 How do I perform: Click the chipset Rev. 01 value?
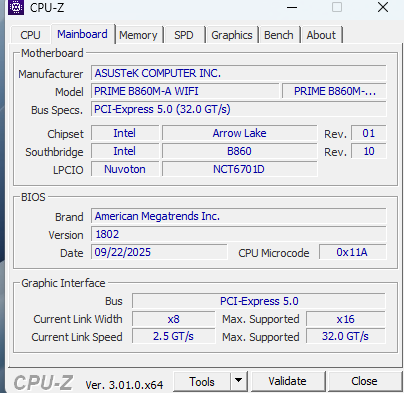369,133
